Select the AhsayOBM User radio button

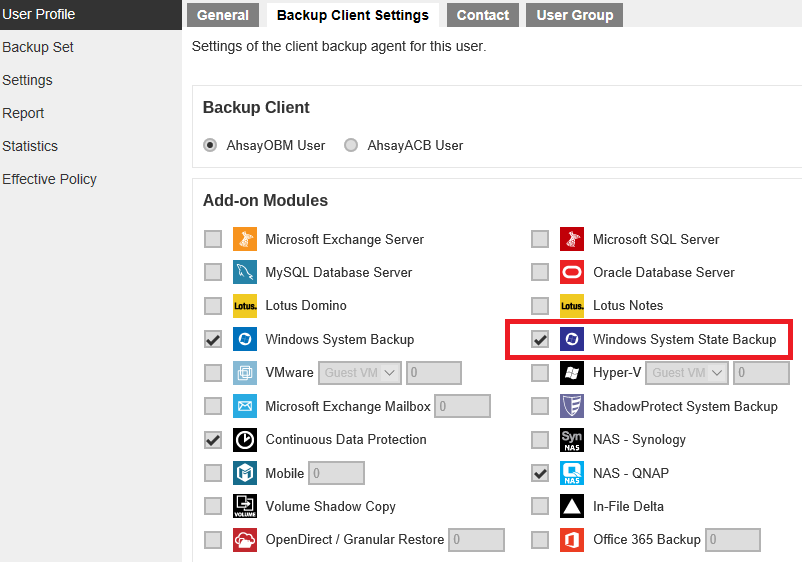(210, 145)
